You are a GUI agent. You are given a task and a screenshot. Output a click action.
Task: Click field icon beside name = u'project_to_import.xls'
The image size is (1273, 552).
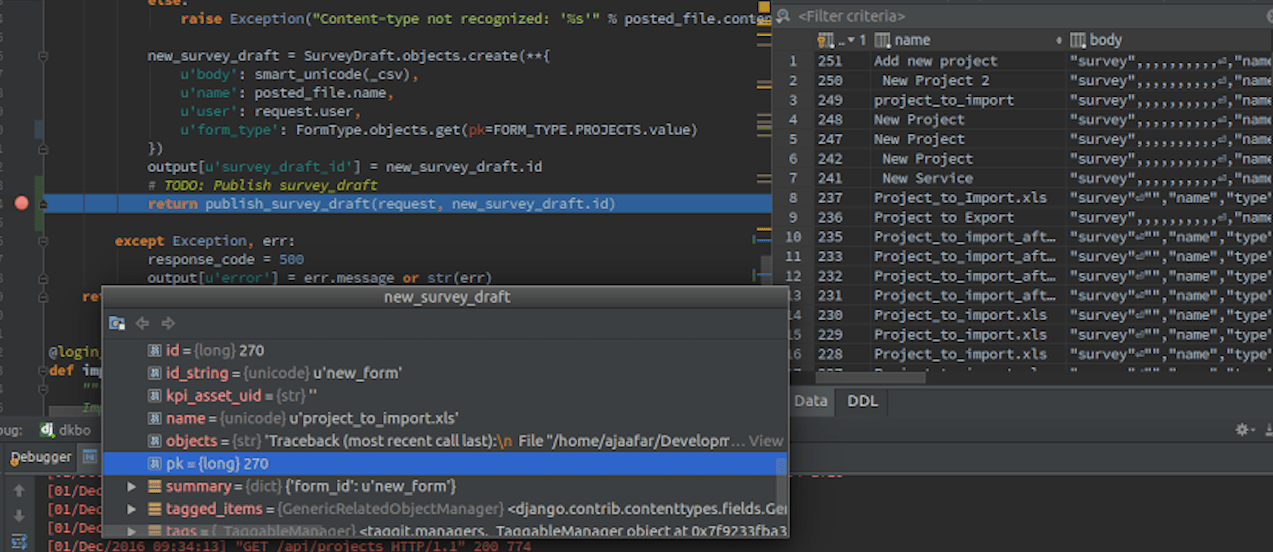tap(155, 418)
